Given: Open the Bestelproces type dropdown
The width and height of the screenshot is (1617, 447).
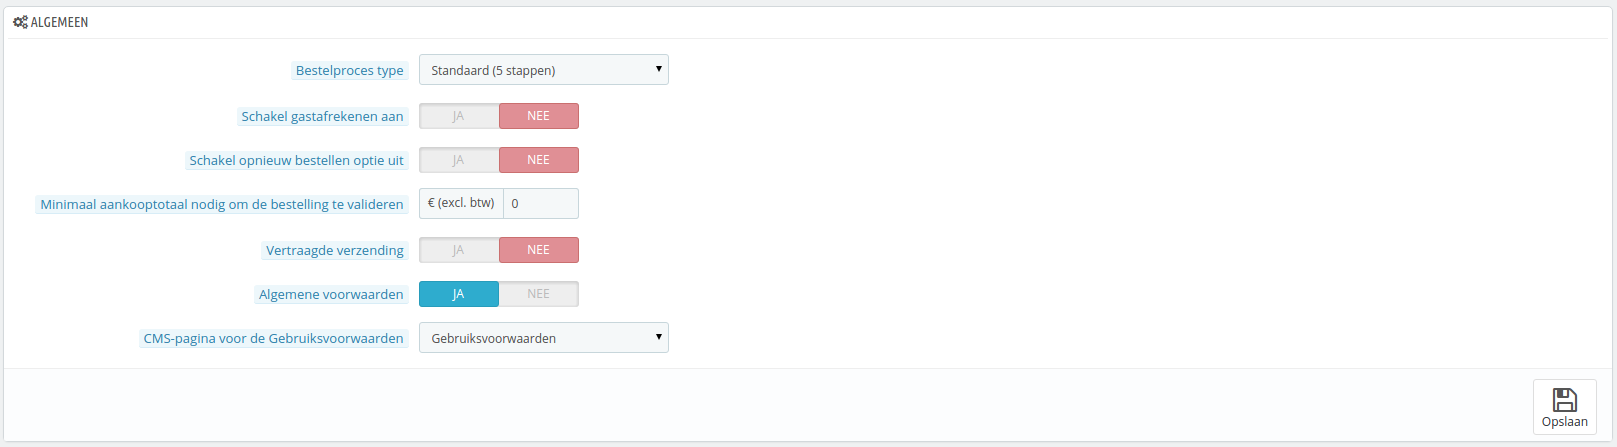Looking at the screenshot, I should [544, 70].
